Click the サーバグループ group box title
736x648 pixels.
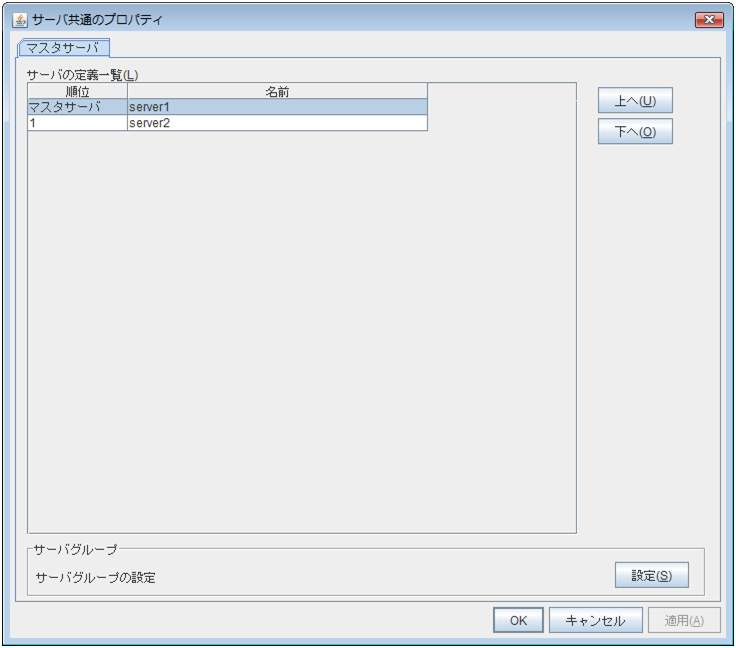point(76,549)
